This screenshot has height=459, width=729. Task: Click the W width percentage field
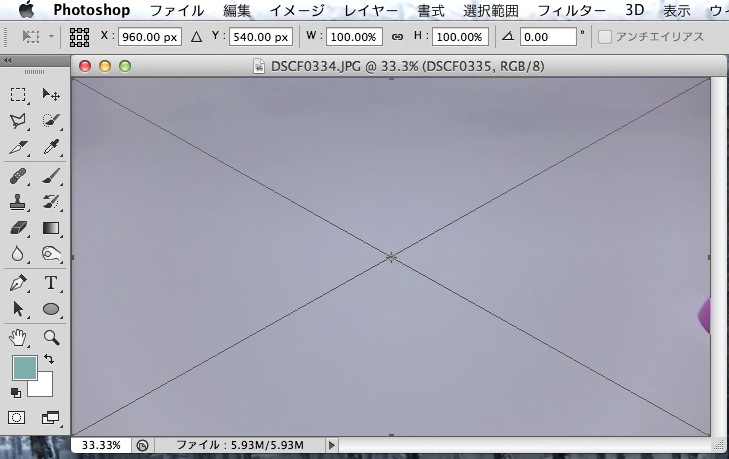tap(354, 37)
